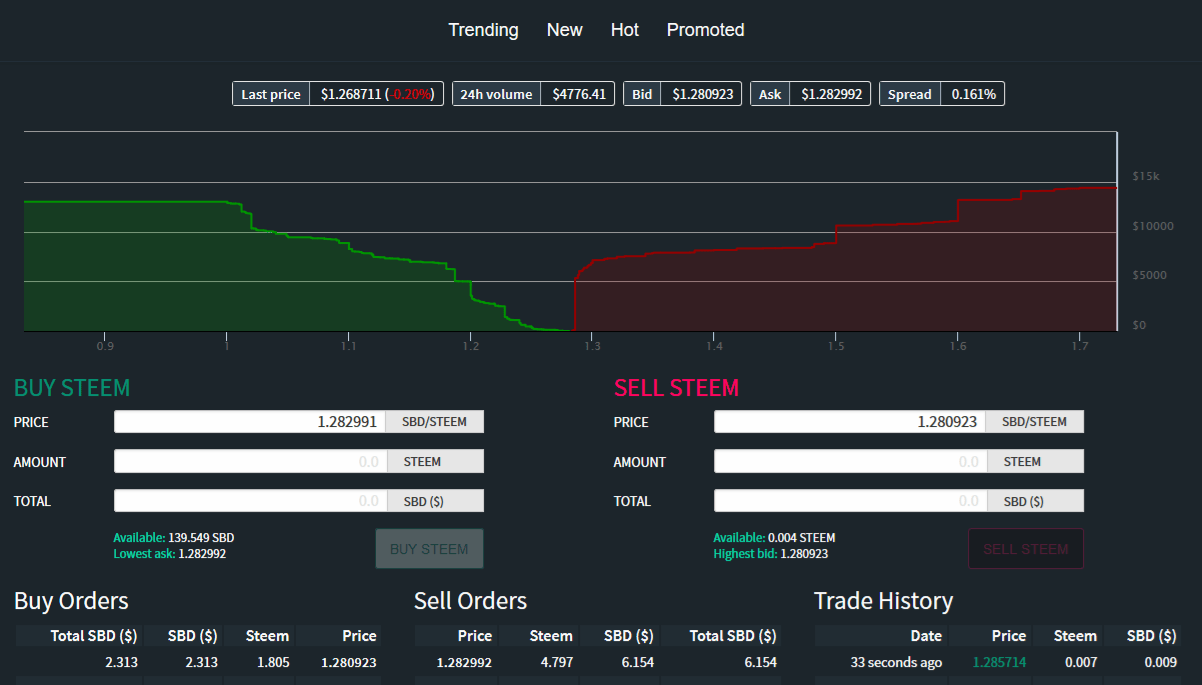Click the Buy Orders Total SBD ($) header

[x=94, y=636]
